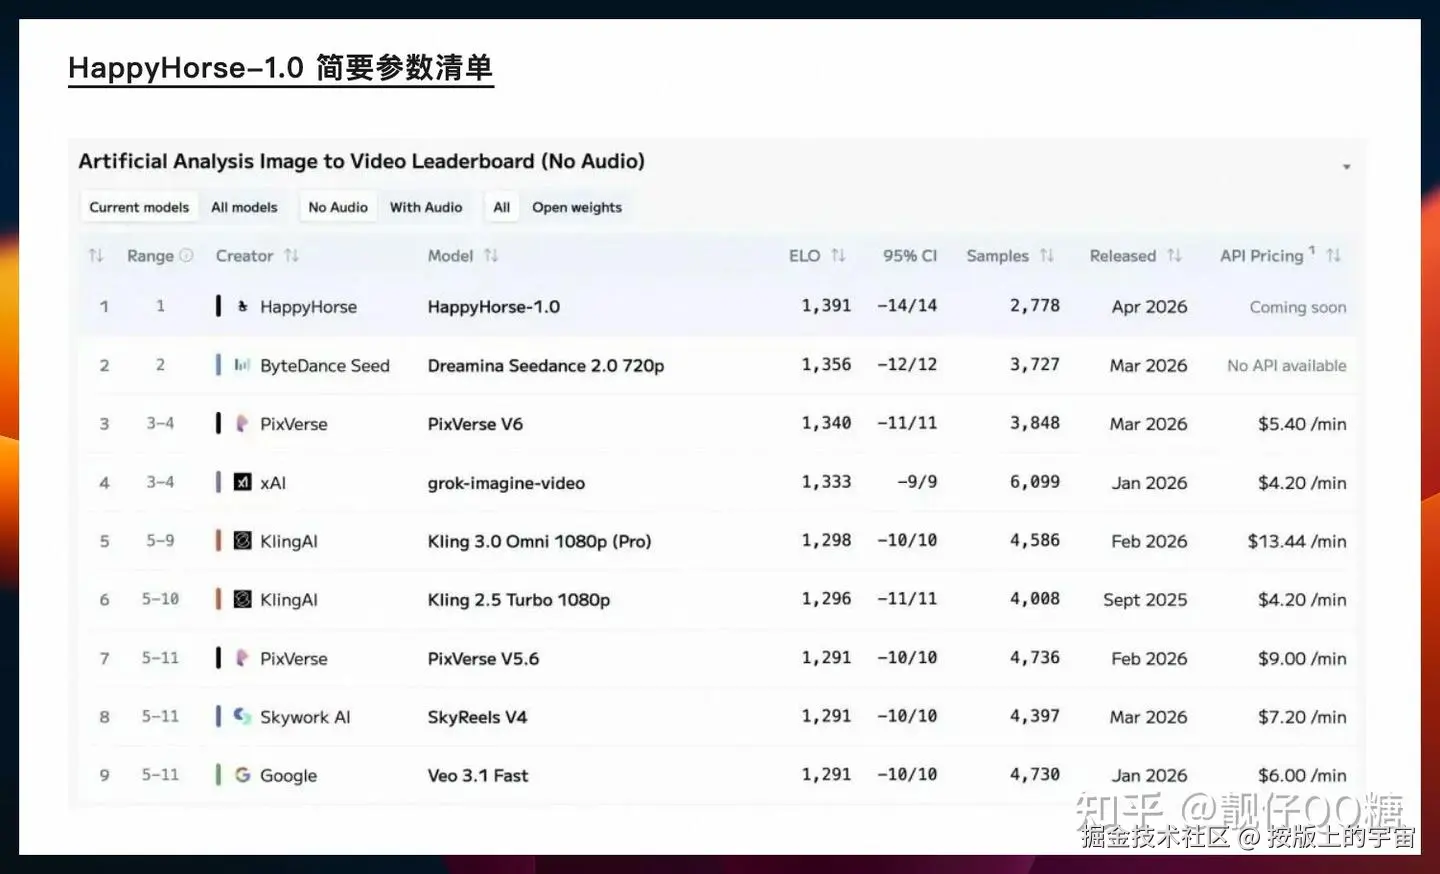Collapse the leaderboard panel with the caret
Image resolution: width=1440 pixels, height=874 pixels.
point(1347,167)
